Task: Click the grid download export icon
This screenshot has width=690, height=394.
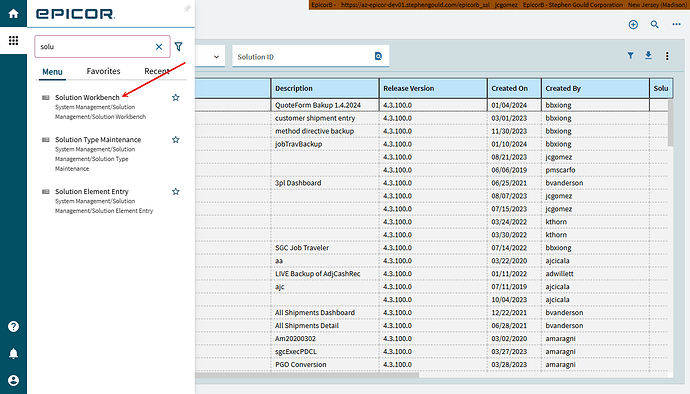Action: pos(648,55)
